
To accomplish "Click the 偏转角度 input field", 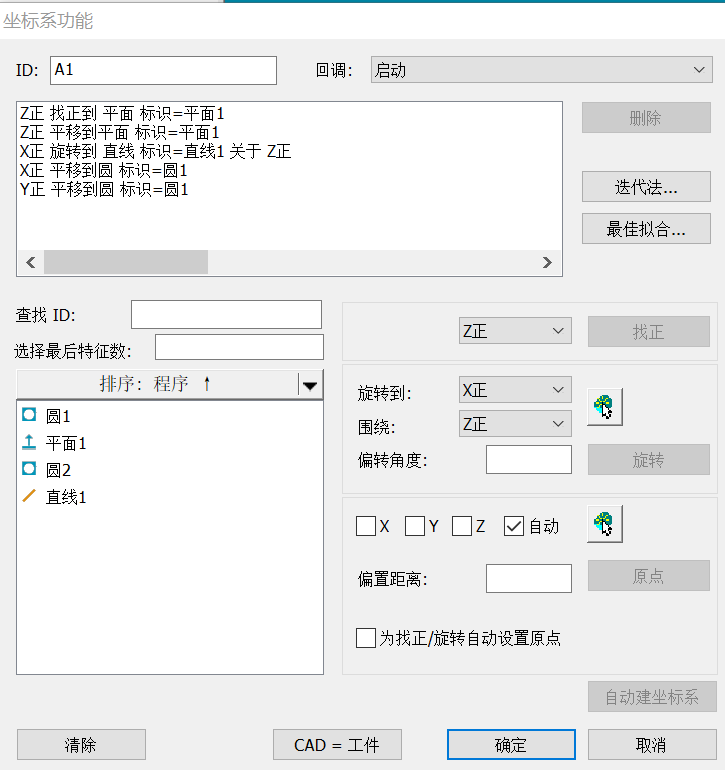I will [x=528, y=460].
